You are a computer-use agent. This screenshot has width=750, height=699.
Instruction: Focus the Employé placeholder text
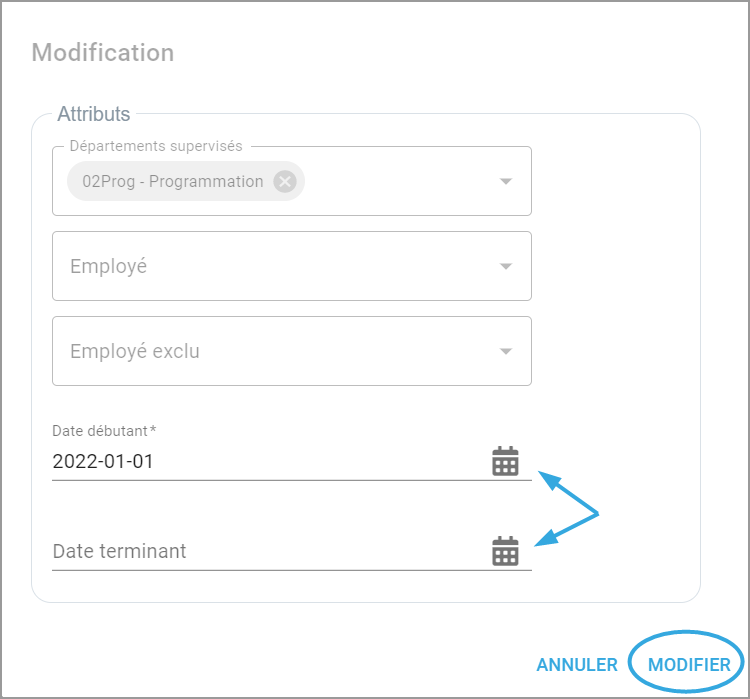(109, 267)
